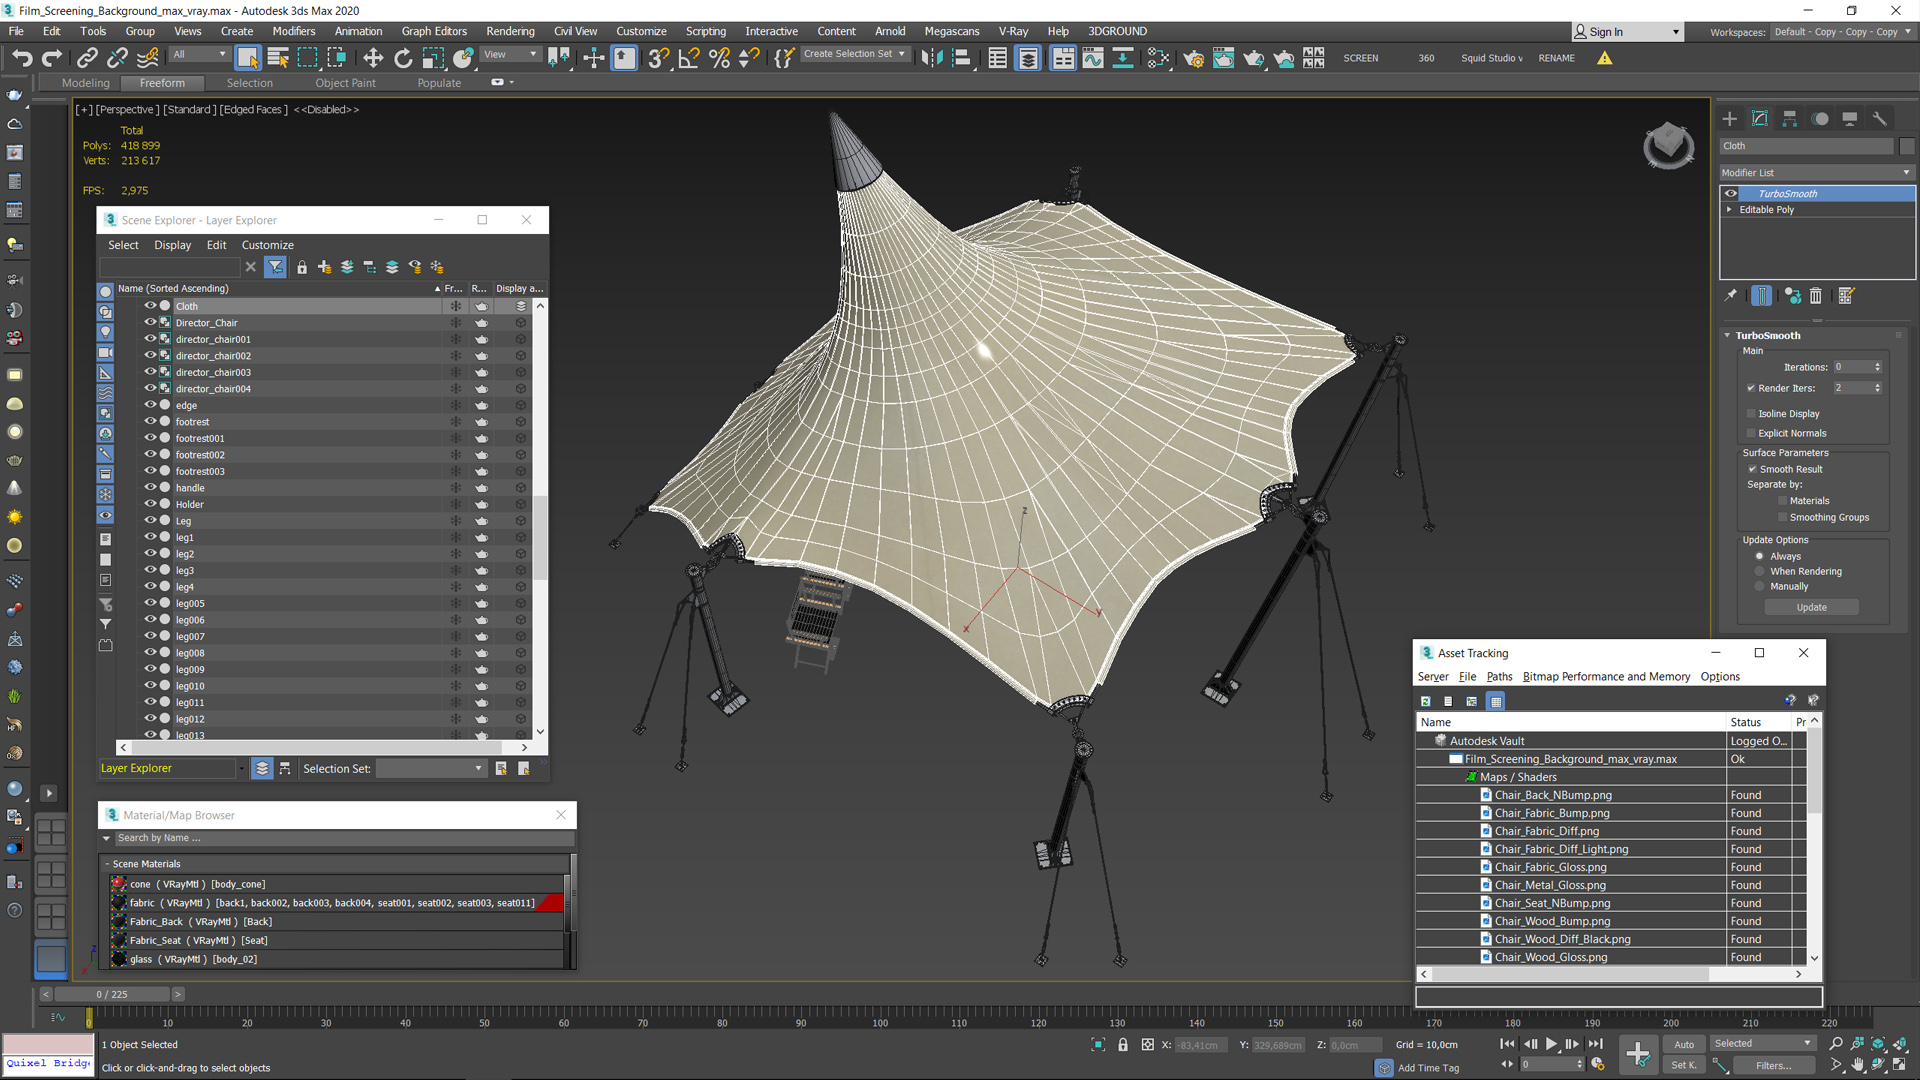Viewport: 1920px width, 1080px height.
Task: Open the Utilities wrench tab
Action: [1880, 119]
